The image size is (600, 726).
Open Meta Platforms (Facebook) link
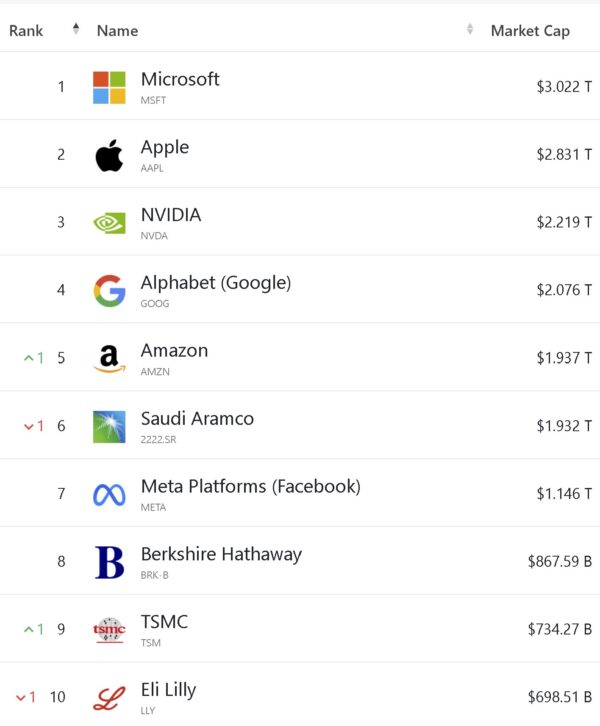[x=250, y=487]
